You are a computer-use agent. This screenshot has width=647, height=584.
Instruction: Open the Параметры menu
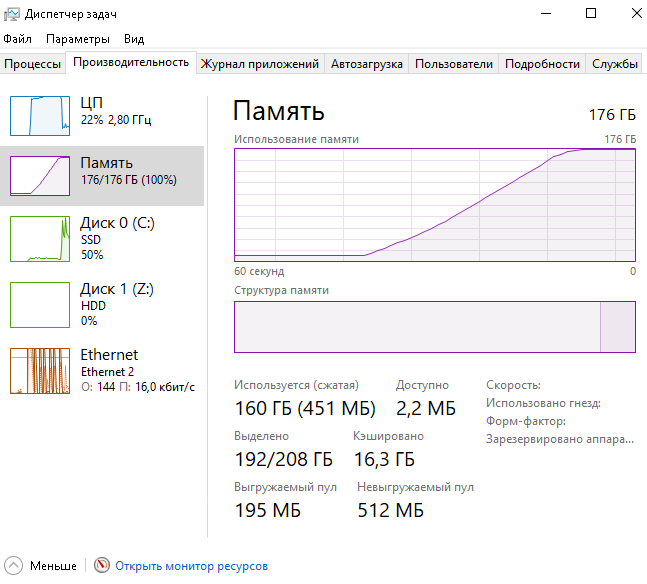[78, 39]
